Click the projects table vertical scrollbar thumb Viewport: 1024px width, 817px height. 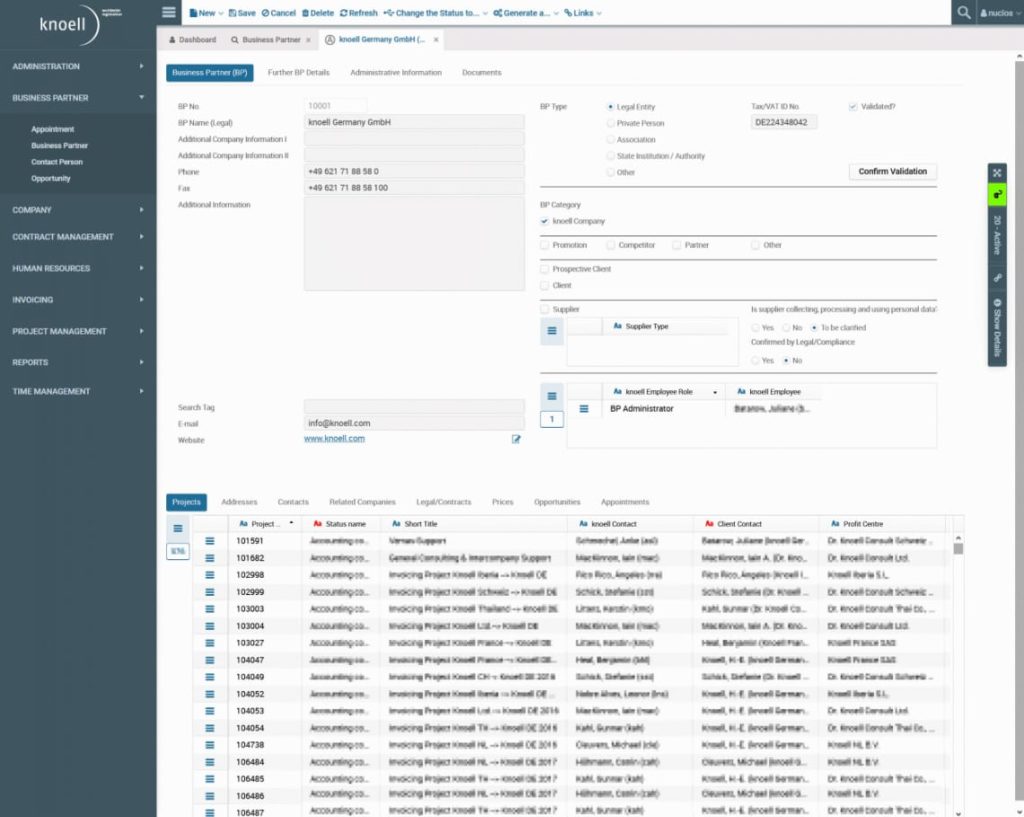[958, 549]
